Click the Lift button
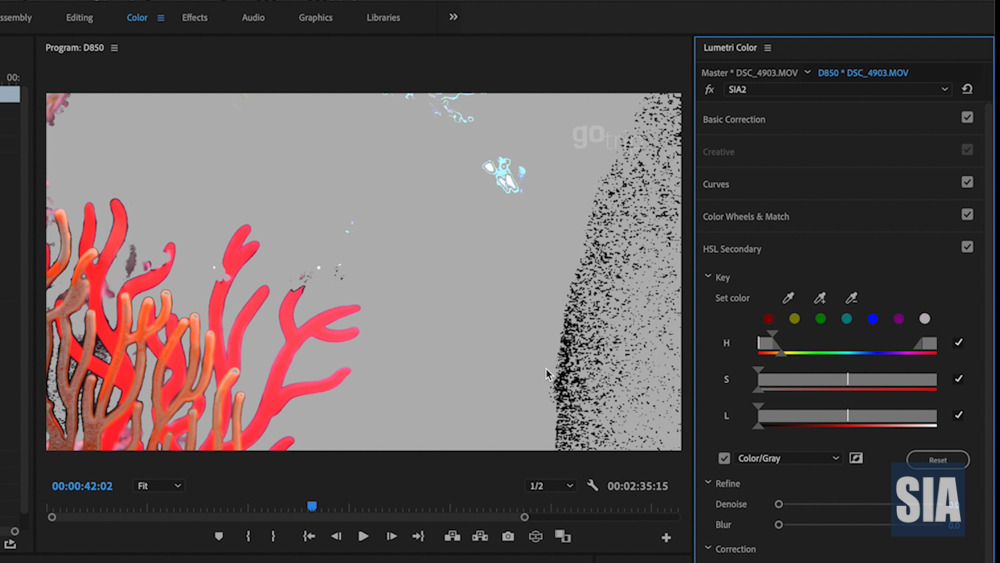Image resolution: width=1000 pixels, height=563 pixels. (x=452, y=536)
